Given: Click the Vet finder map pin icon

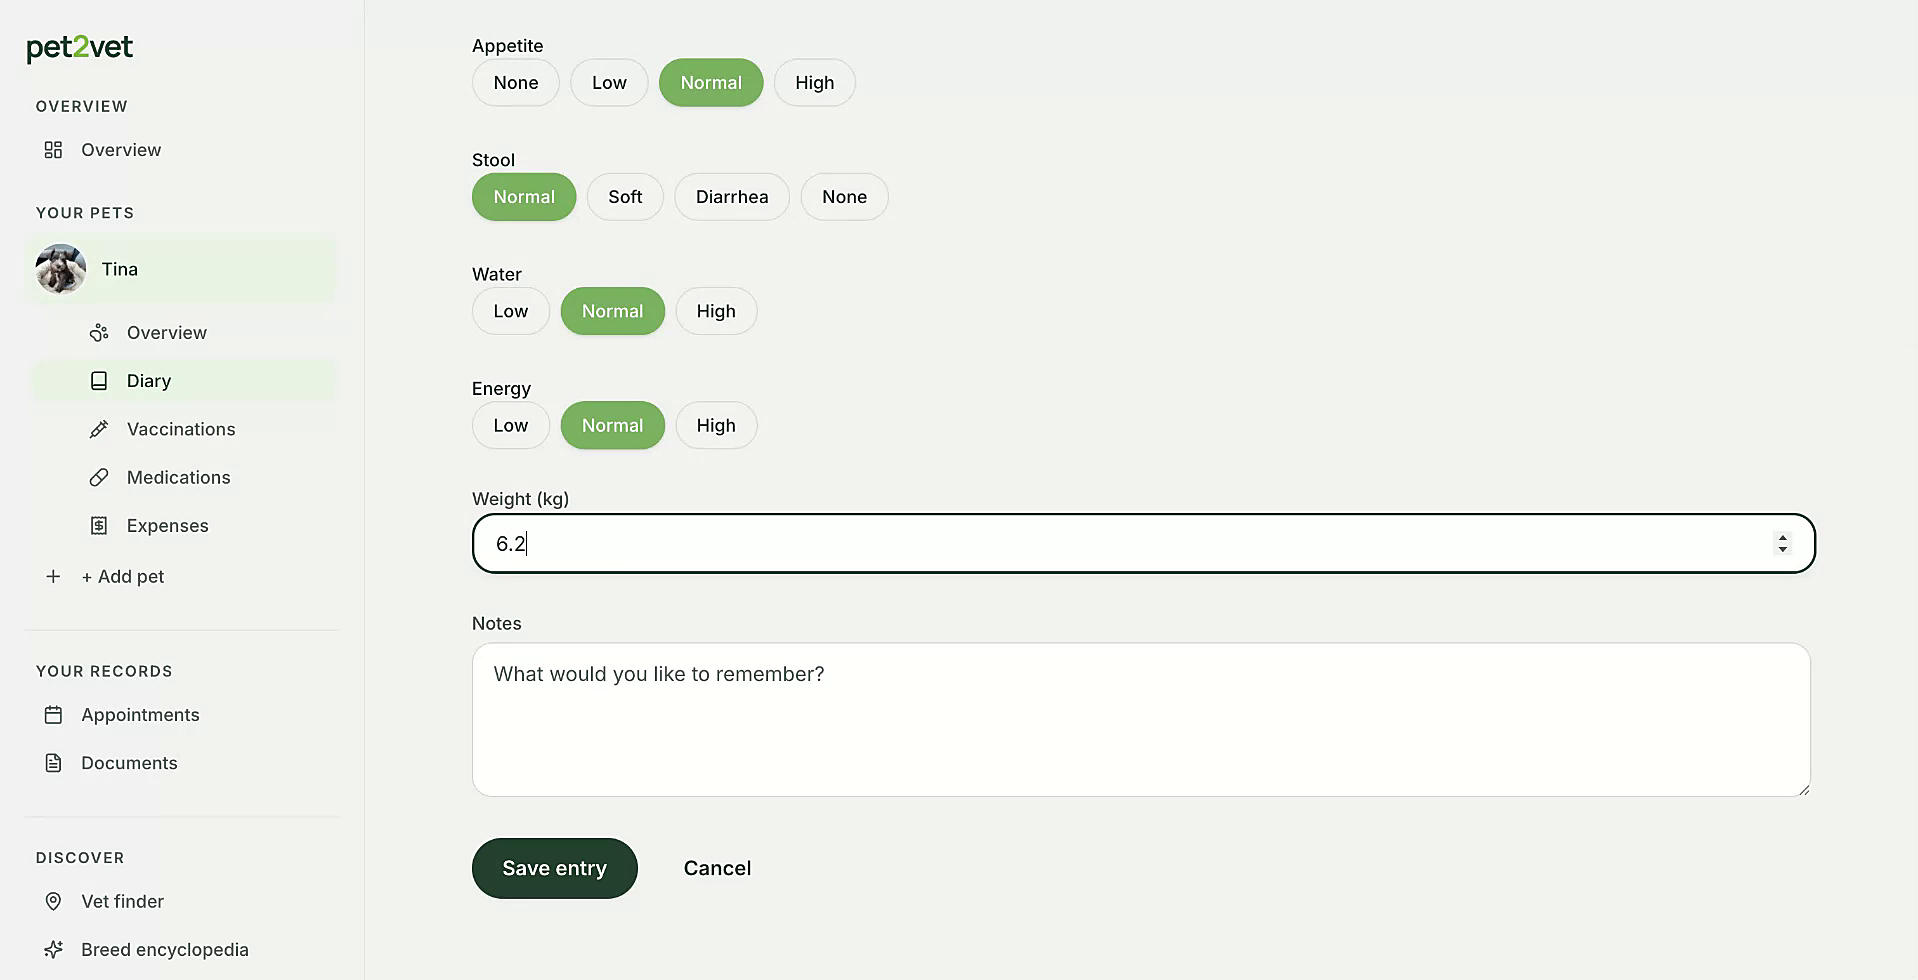Looking at the screenshot, I should coord(54,901).
